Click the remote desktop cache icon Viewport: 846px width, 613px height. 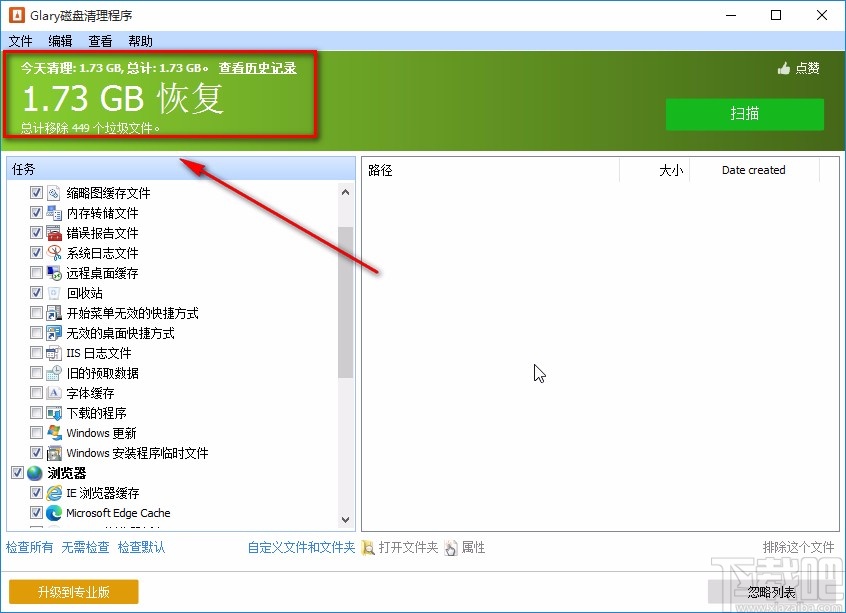coord(53,273)
